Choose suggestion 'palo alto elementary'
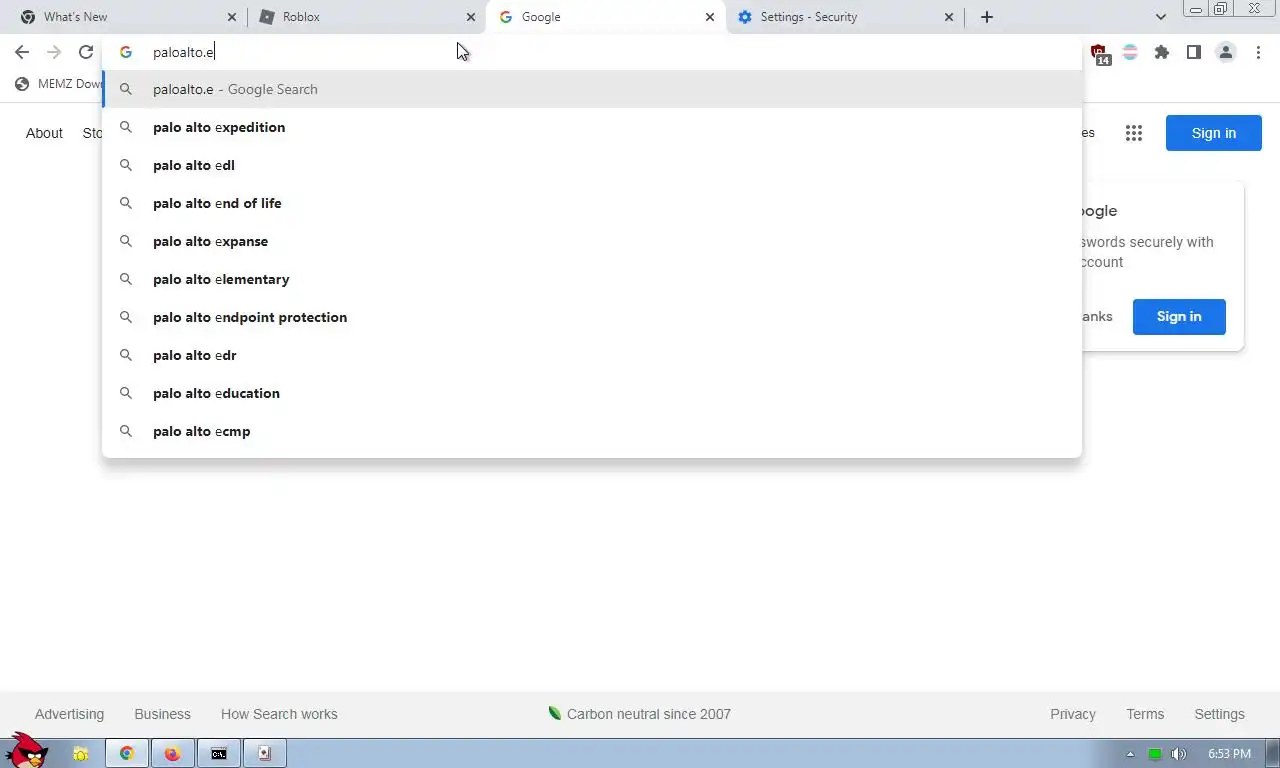The width and height of the screenshot is (1280, 768). (x=592, y=279)
